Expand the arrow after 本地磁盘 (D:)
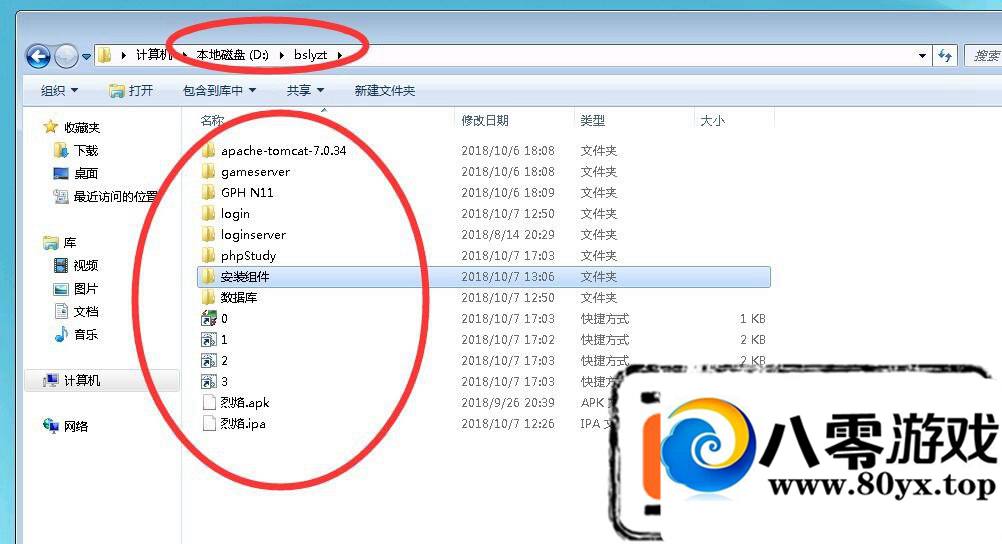Viewport: 1002px width, 544px height. point(281,56)
